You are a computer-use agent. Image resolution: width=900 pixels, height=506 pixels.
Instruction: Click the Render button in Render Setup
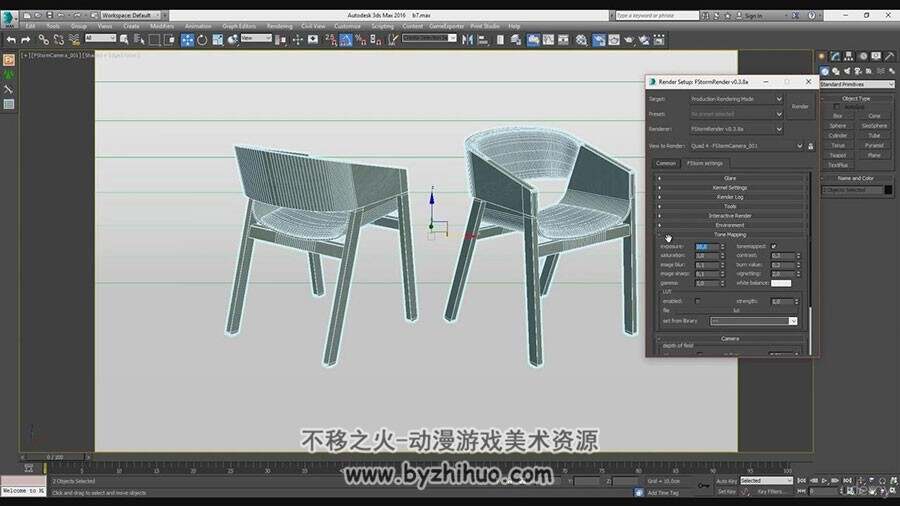click(x=800, y=107)
